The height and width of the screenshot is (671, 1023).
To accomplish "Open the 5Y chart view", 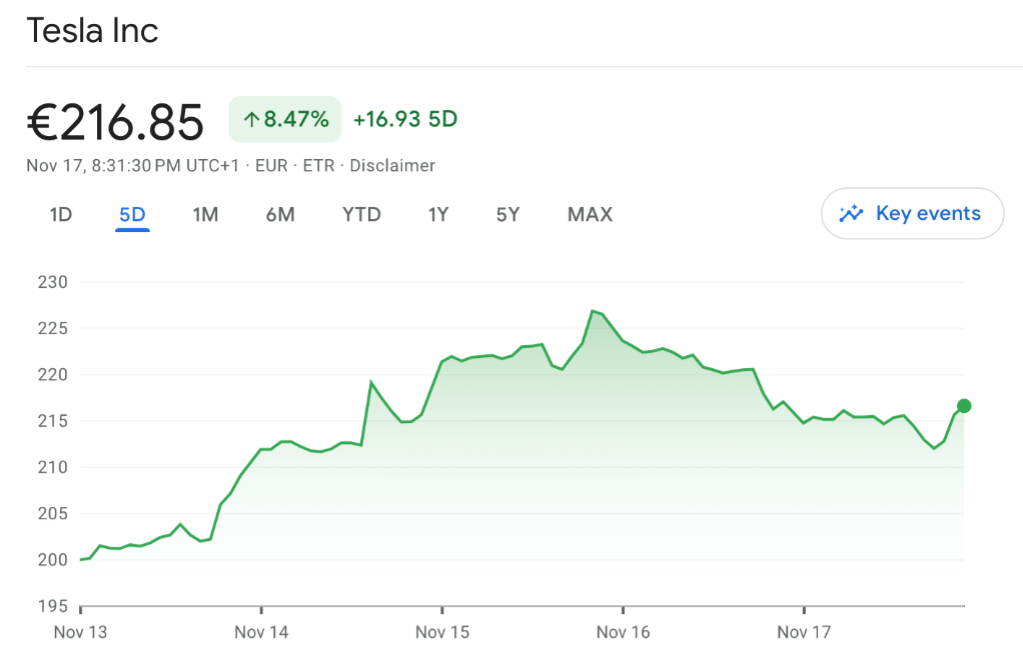I will 508,214.
